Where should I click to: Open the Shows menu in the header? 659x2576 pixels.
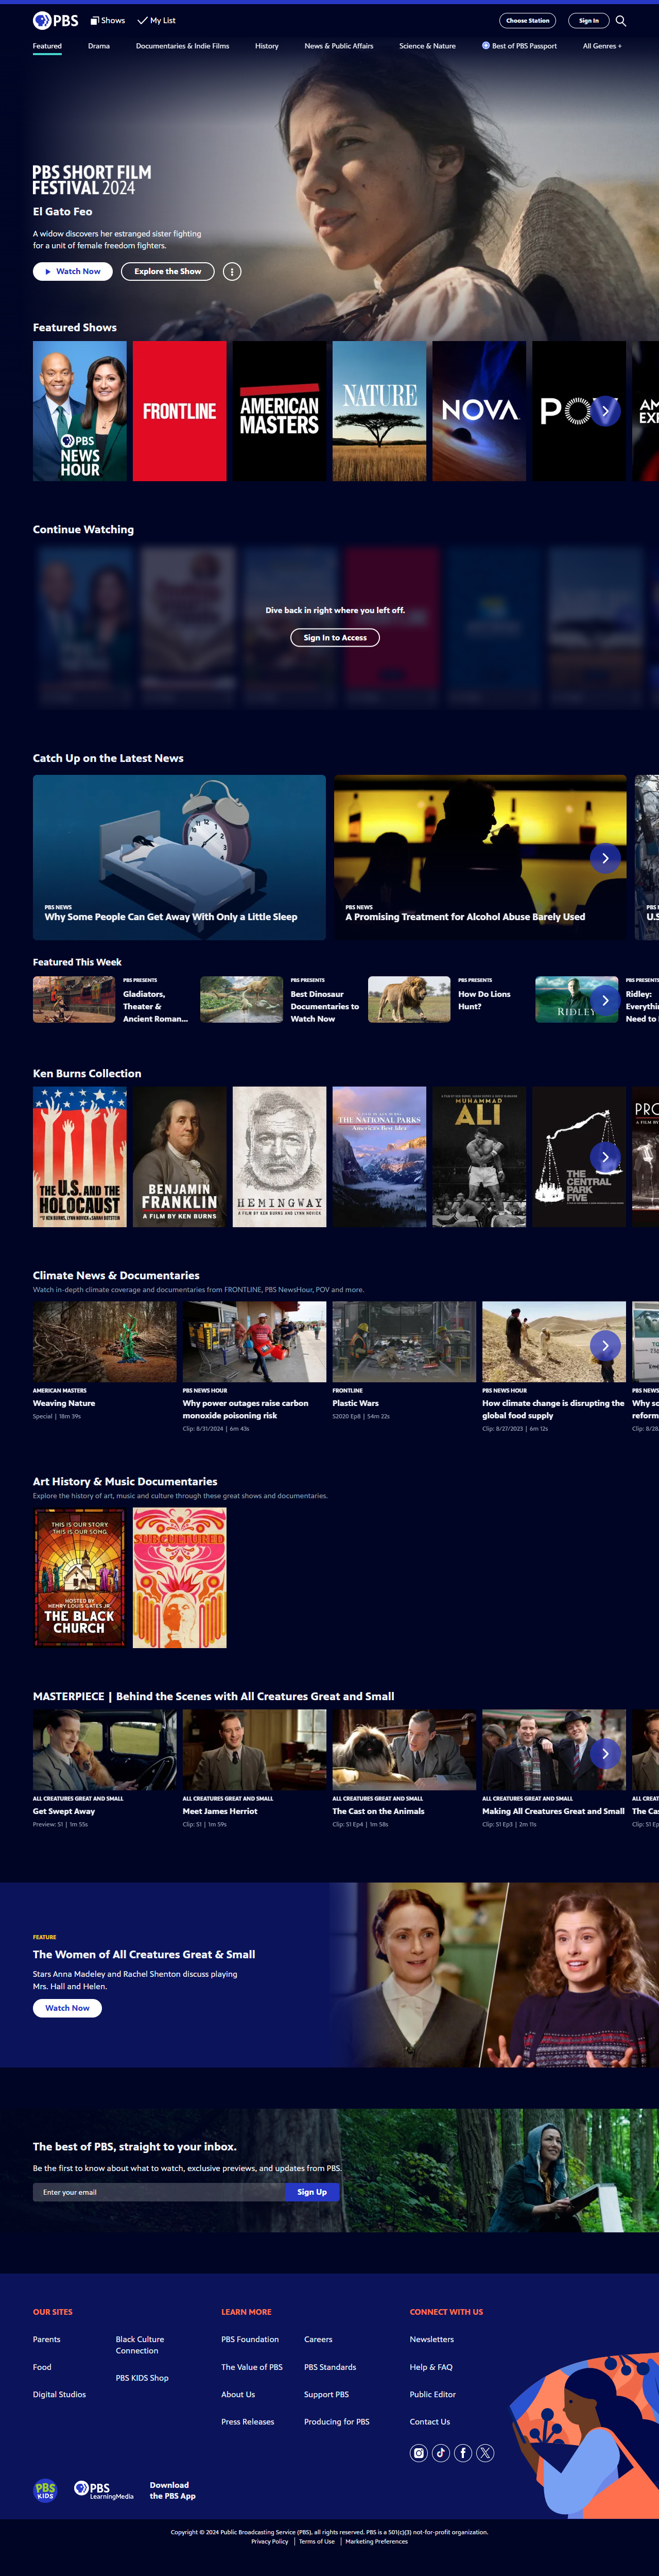pos(108,20)
